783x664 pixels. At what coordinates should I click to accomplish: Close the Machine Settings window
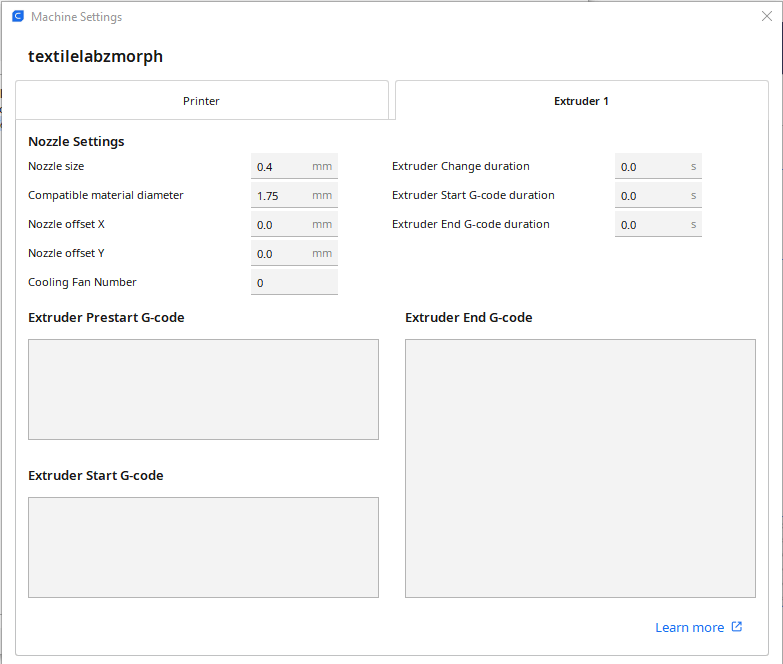[x=767, y=17]
